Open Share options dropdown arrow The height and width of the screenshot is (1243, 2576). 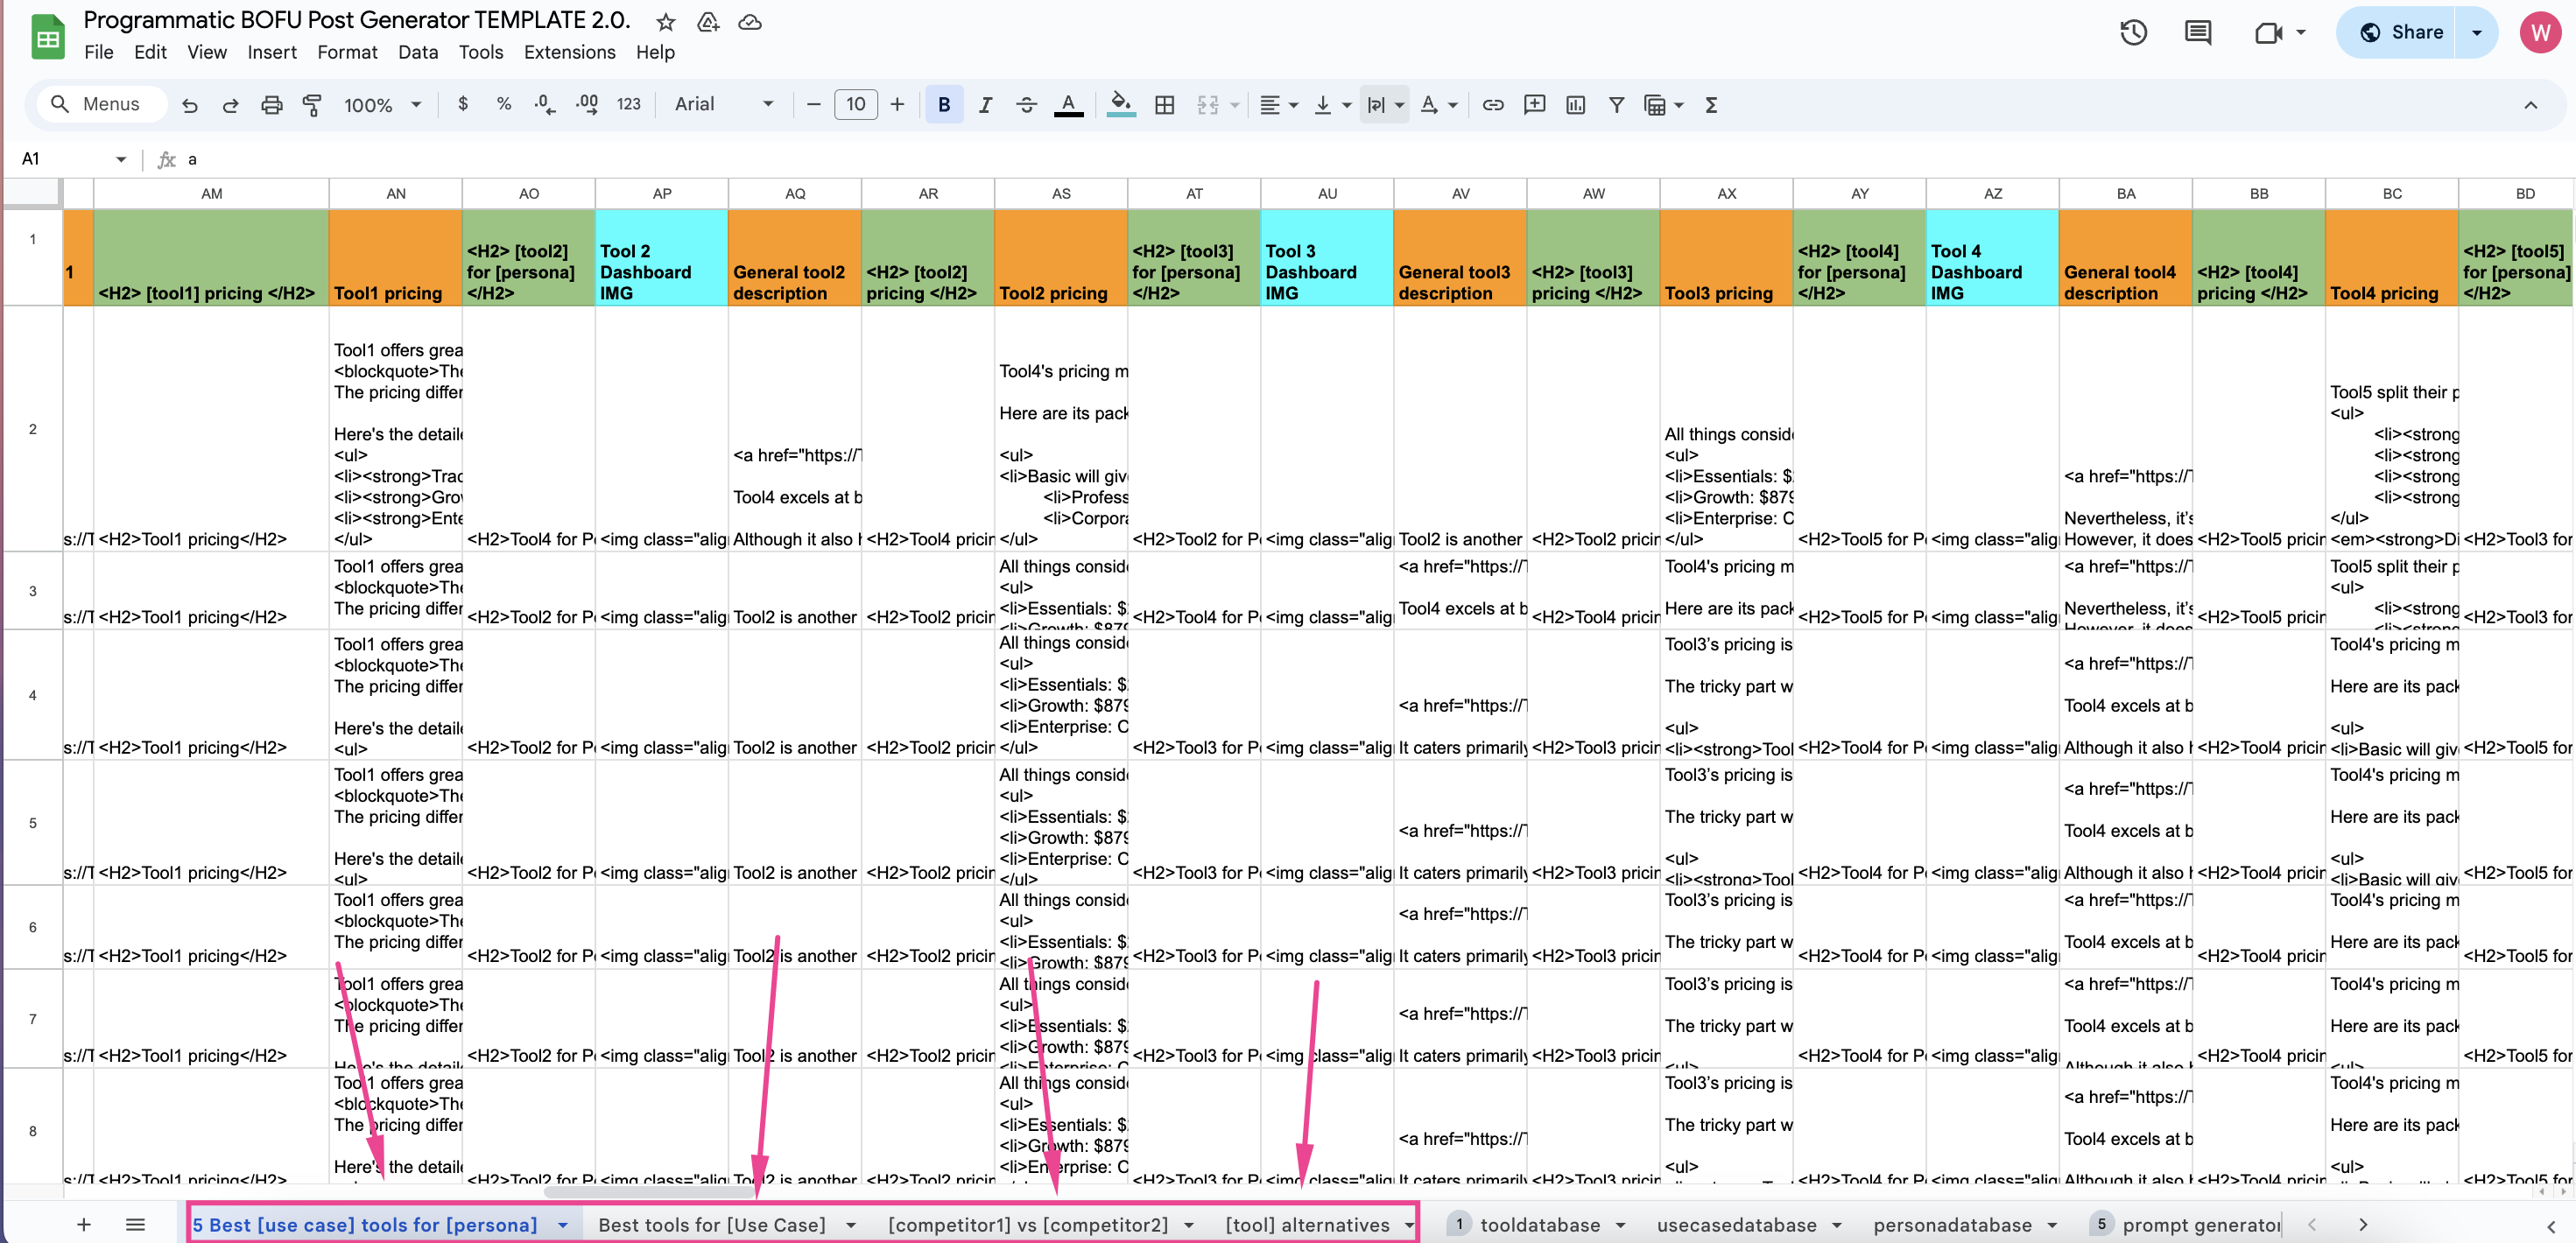tap(2477, 32)
